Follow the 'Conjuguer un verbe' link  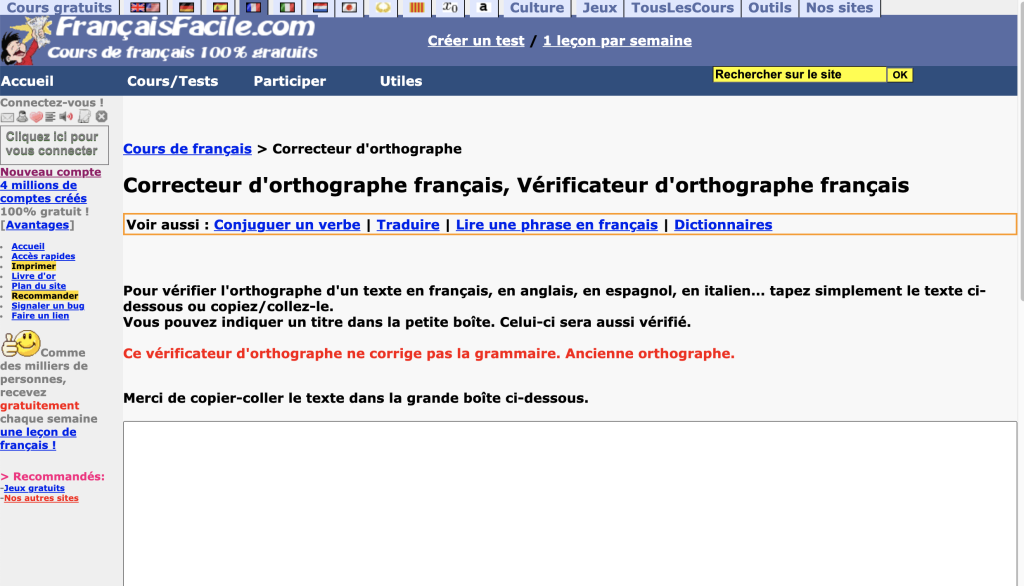point(287,225)
